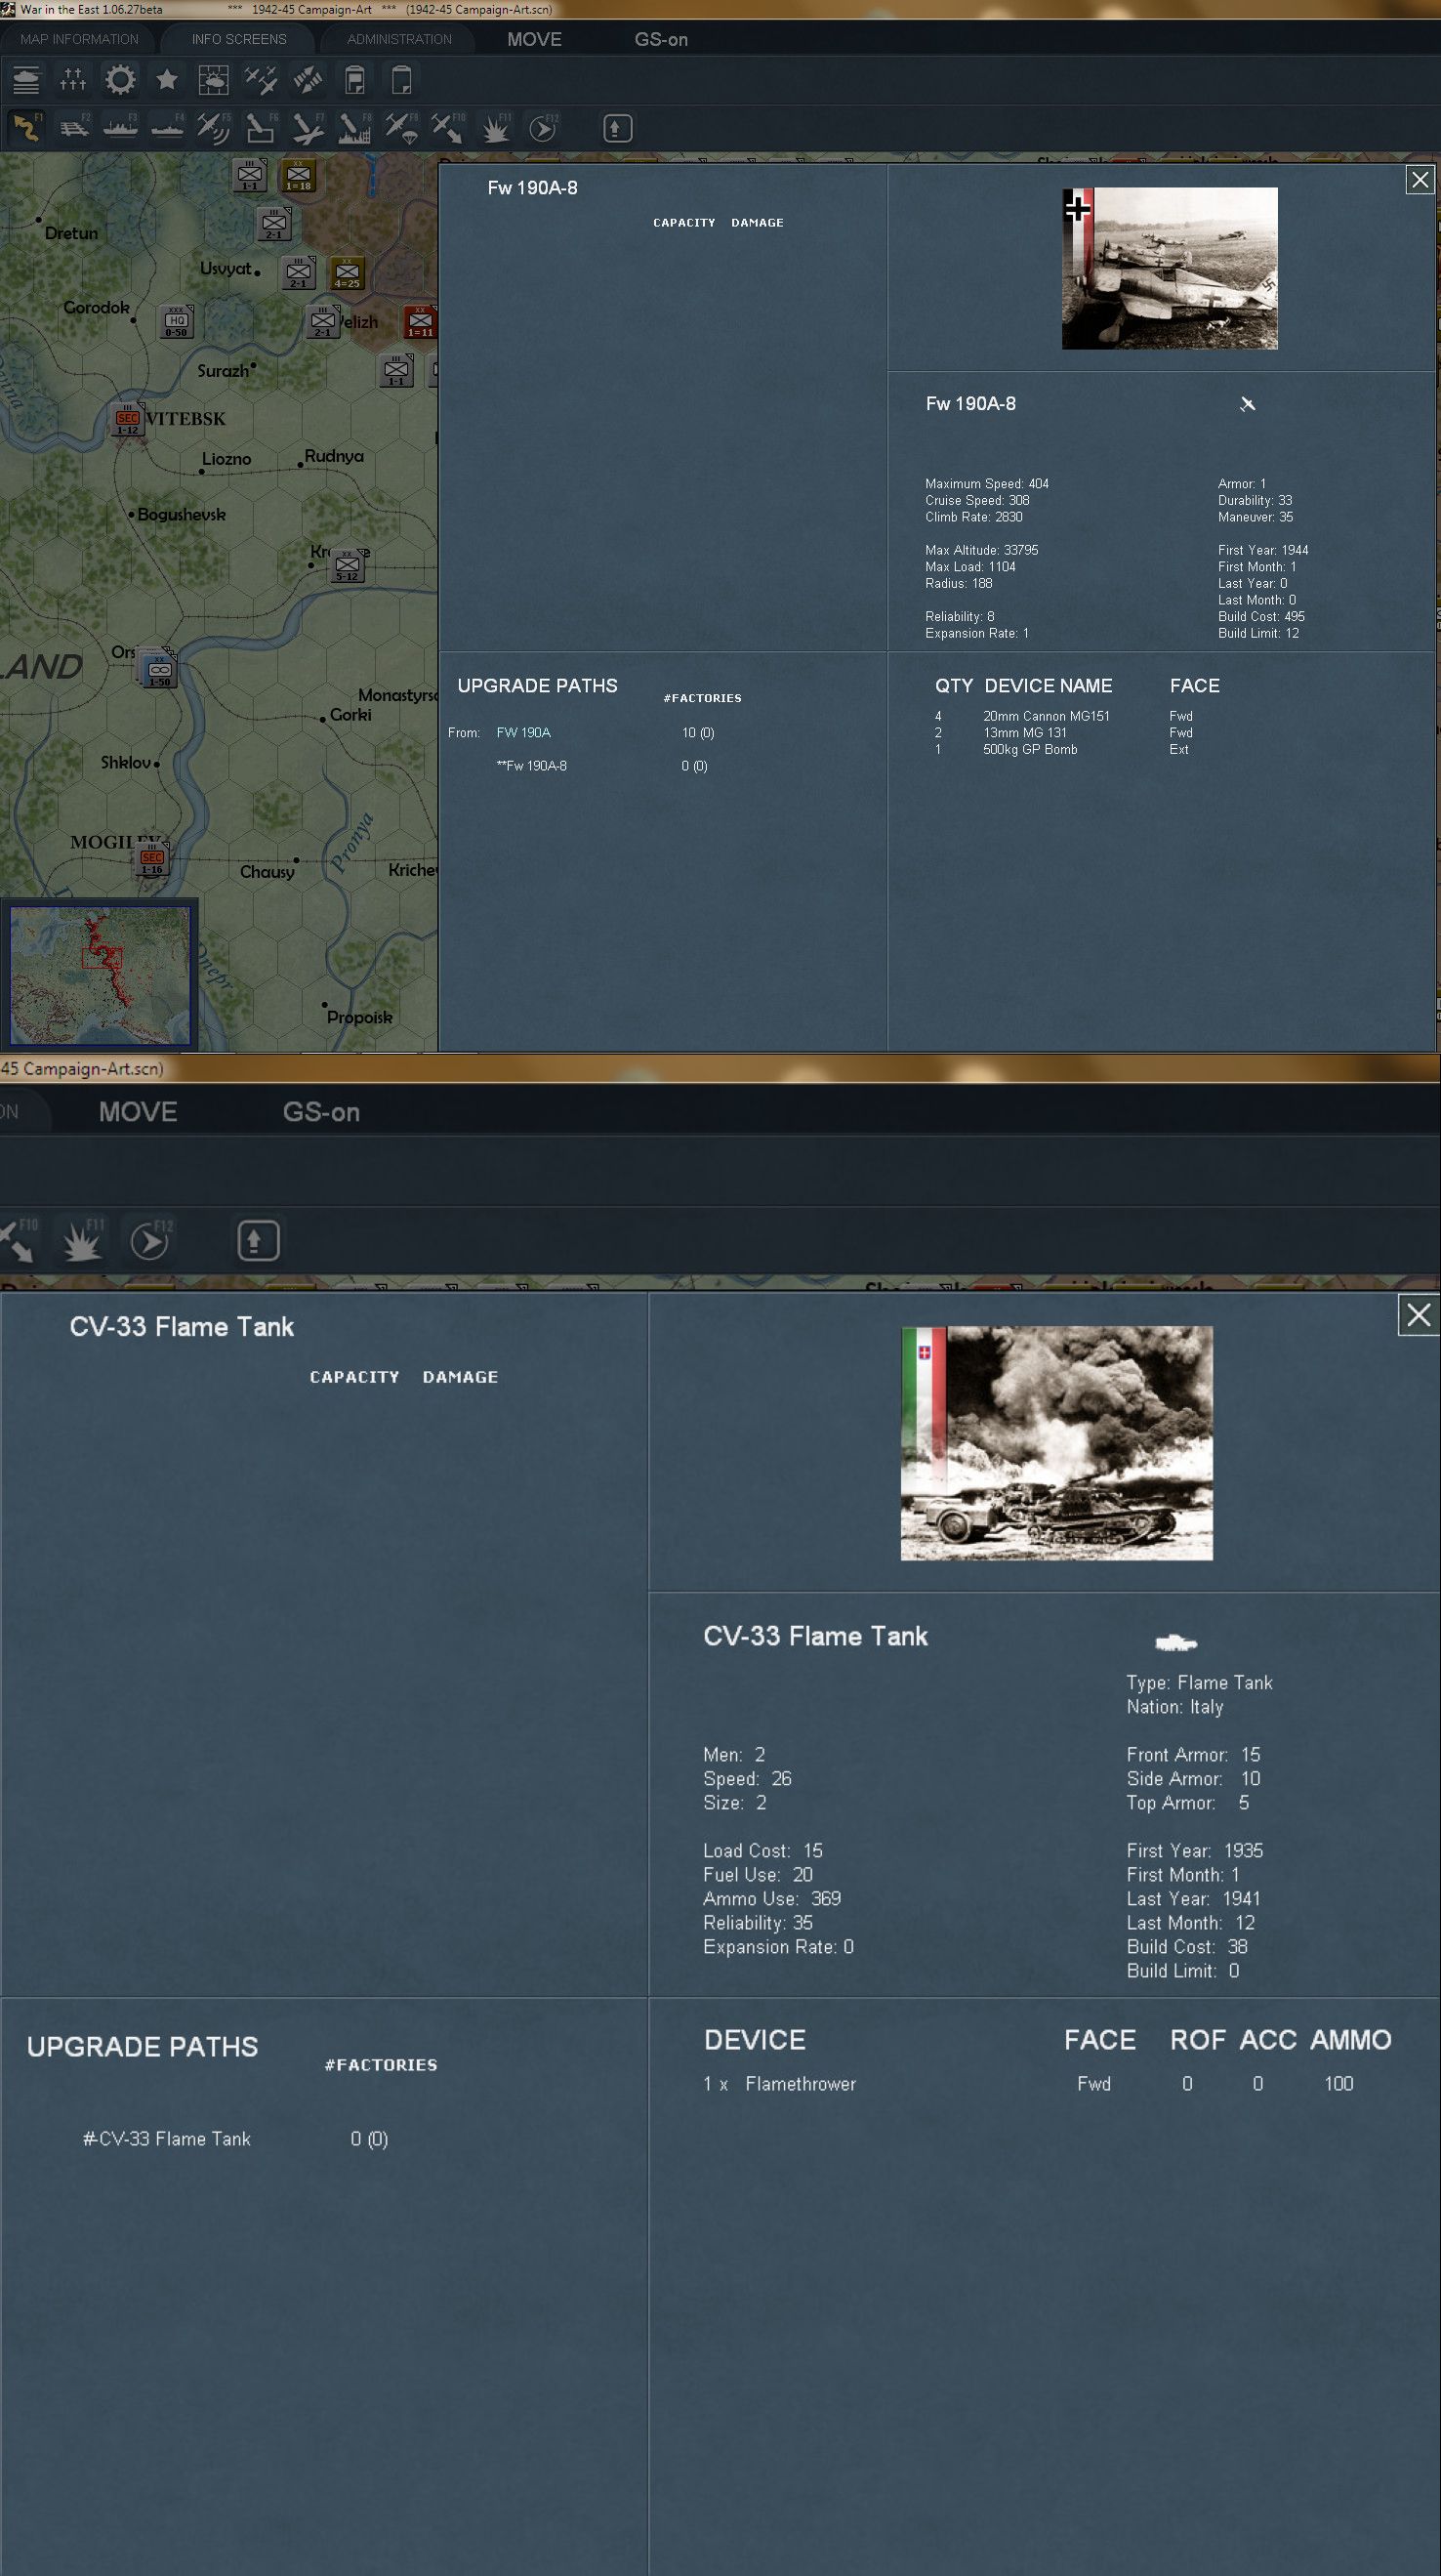Open the air doctrine planes icon
Image resolution: width=1441 pixels, height=2576 pixels.
click(261, 80)
